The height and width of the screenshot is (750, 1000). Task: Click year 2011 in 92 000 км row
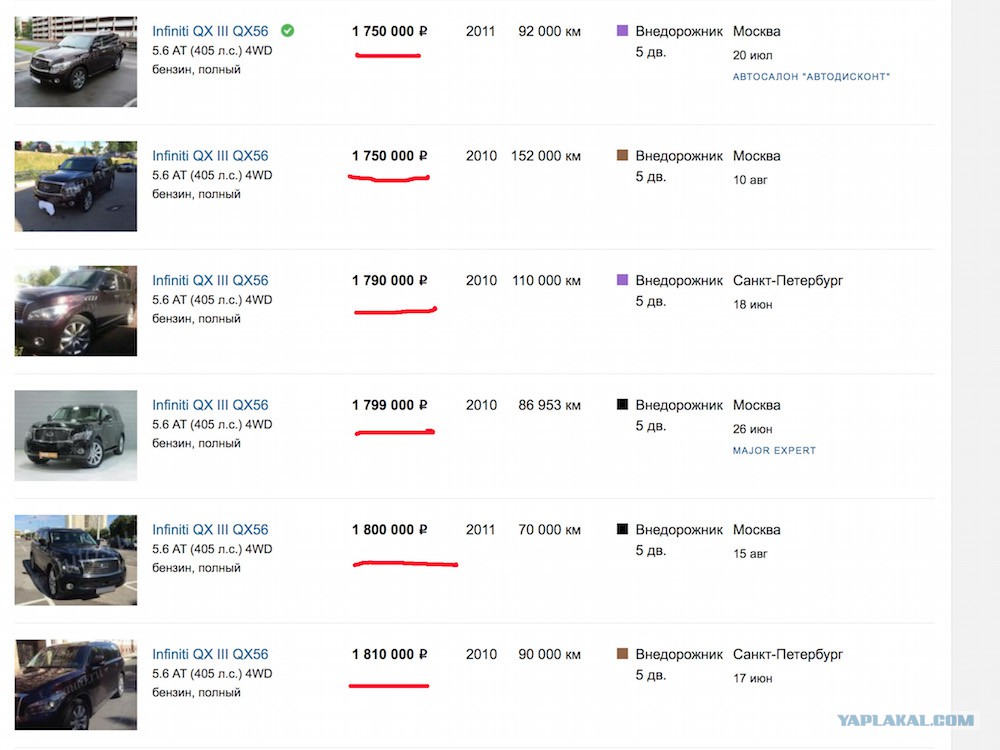point(480,31)
